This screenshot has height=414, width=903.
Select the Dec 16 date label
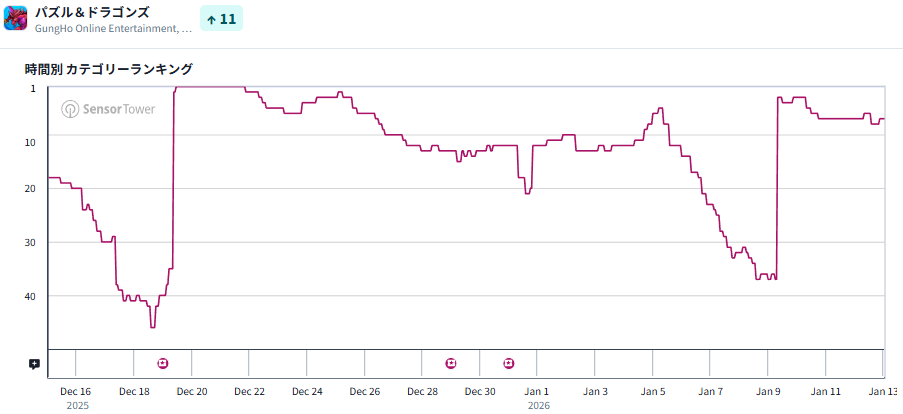point(76,392)
